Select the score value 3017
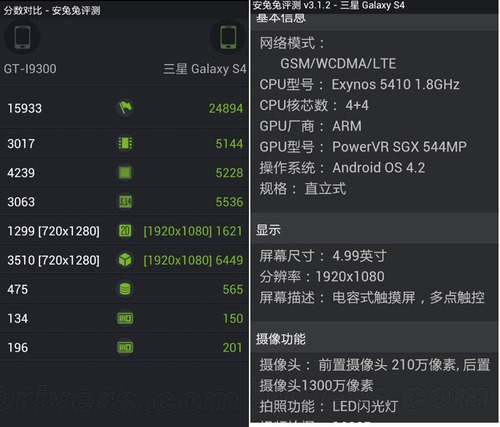 21,144
